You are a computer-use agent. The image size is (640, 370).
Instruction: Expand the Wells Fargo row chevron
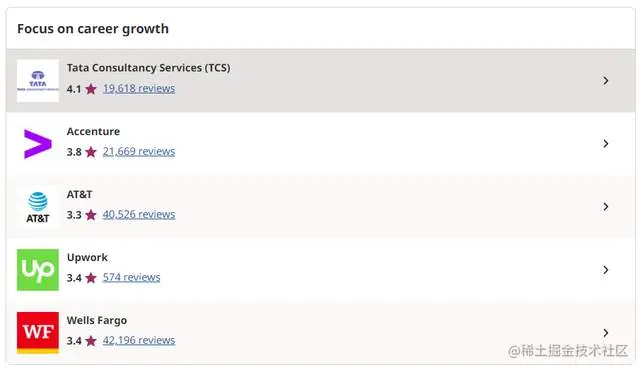(606, 333)
